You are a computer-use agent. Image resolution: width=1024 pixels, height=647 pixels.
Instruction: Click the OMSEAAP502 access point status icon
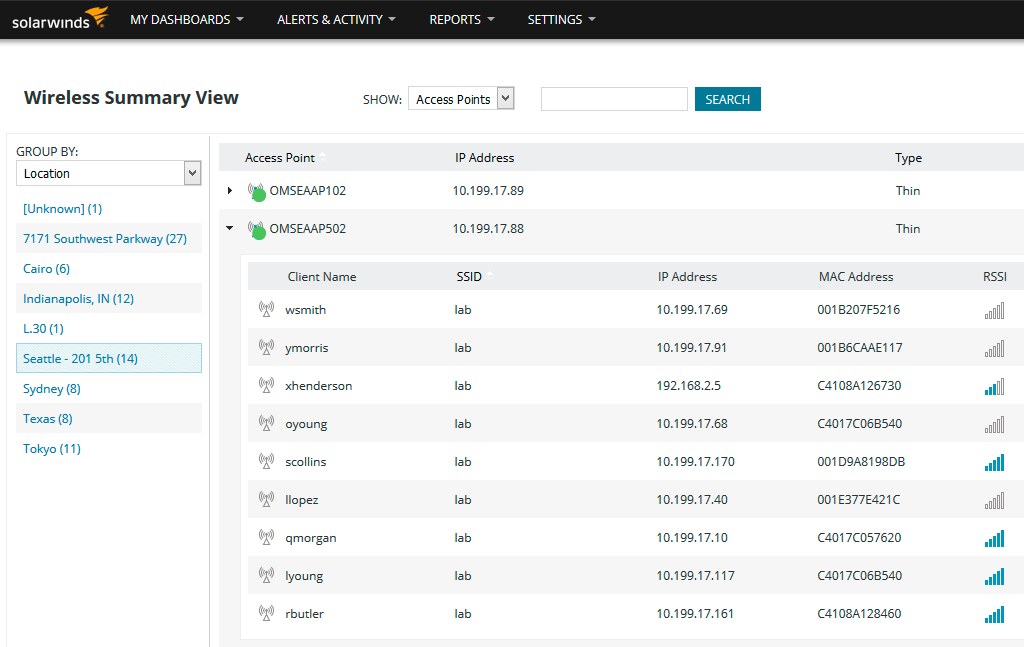(x=257, y=230)
